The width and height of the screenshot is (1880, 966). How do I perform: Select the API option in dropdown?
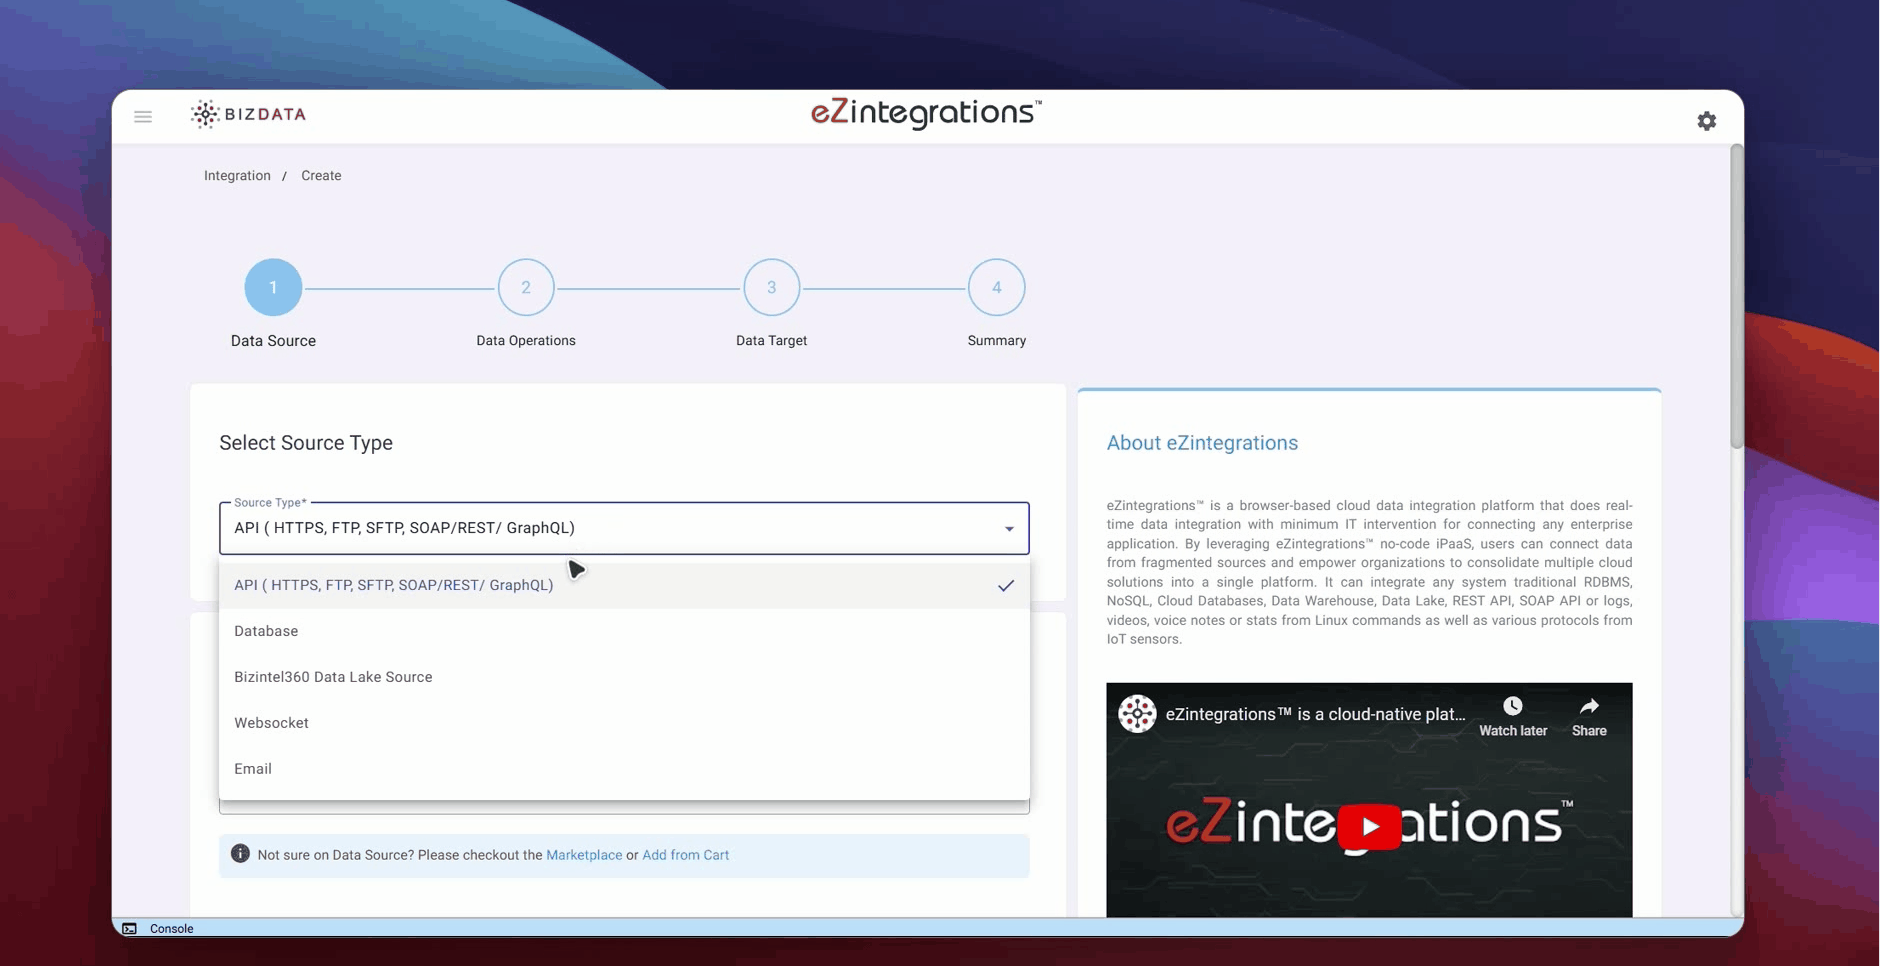click(x=393, y=585)
